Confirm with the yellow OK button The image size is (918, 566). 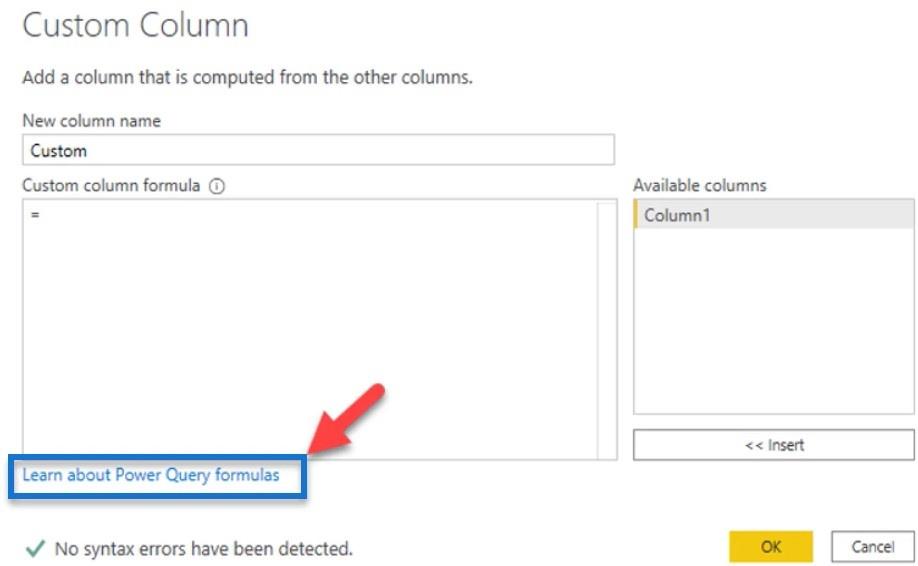click(x=770, y=547)
